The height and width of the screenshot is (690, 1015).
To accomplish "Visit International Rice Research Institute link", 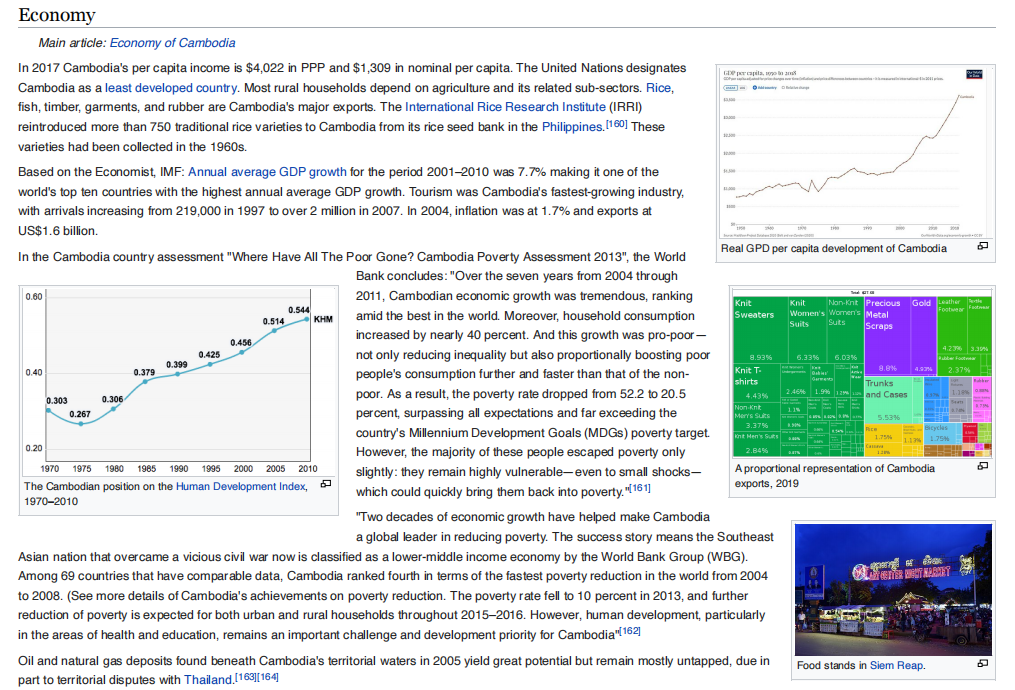I will (x=506, y=107).
